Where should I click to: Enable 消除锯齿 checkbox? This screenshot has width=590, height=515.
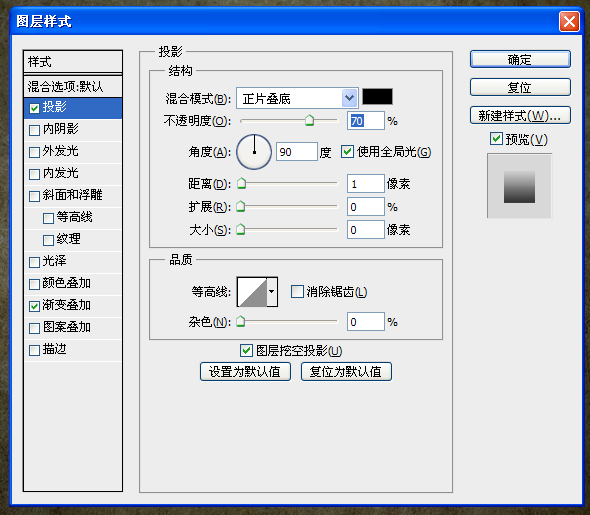click(297, 292)
